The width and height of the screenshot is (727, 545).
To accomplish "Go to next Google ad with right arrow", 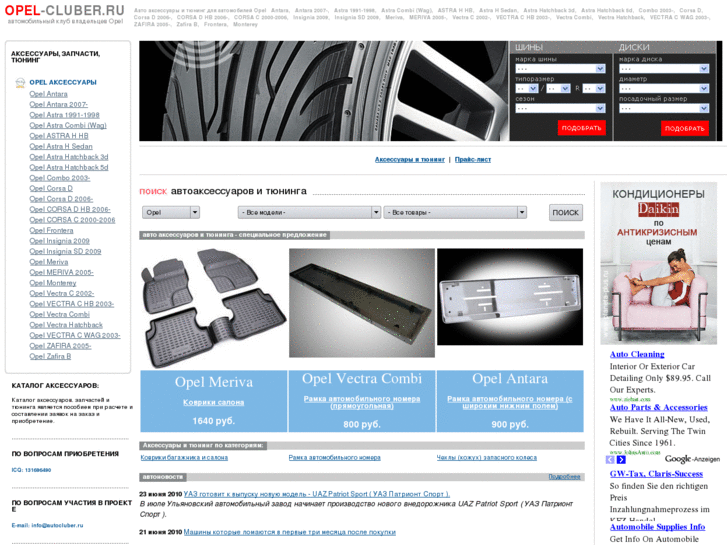I will click(621, 460).
